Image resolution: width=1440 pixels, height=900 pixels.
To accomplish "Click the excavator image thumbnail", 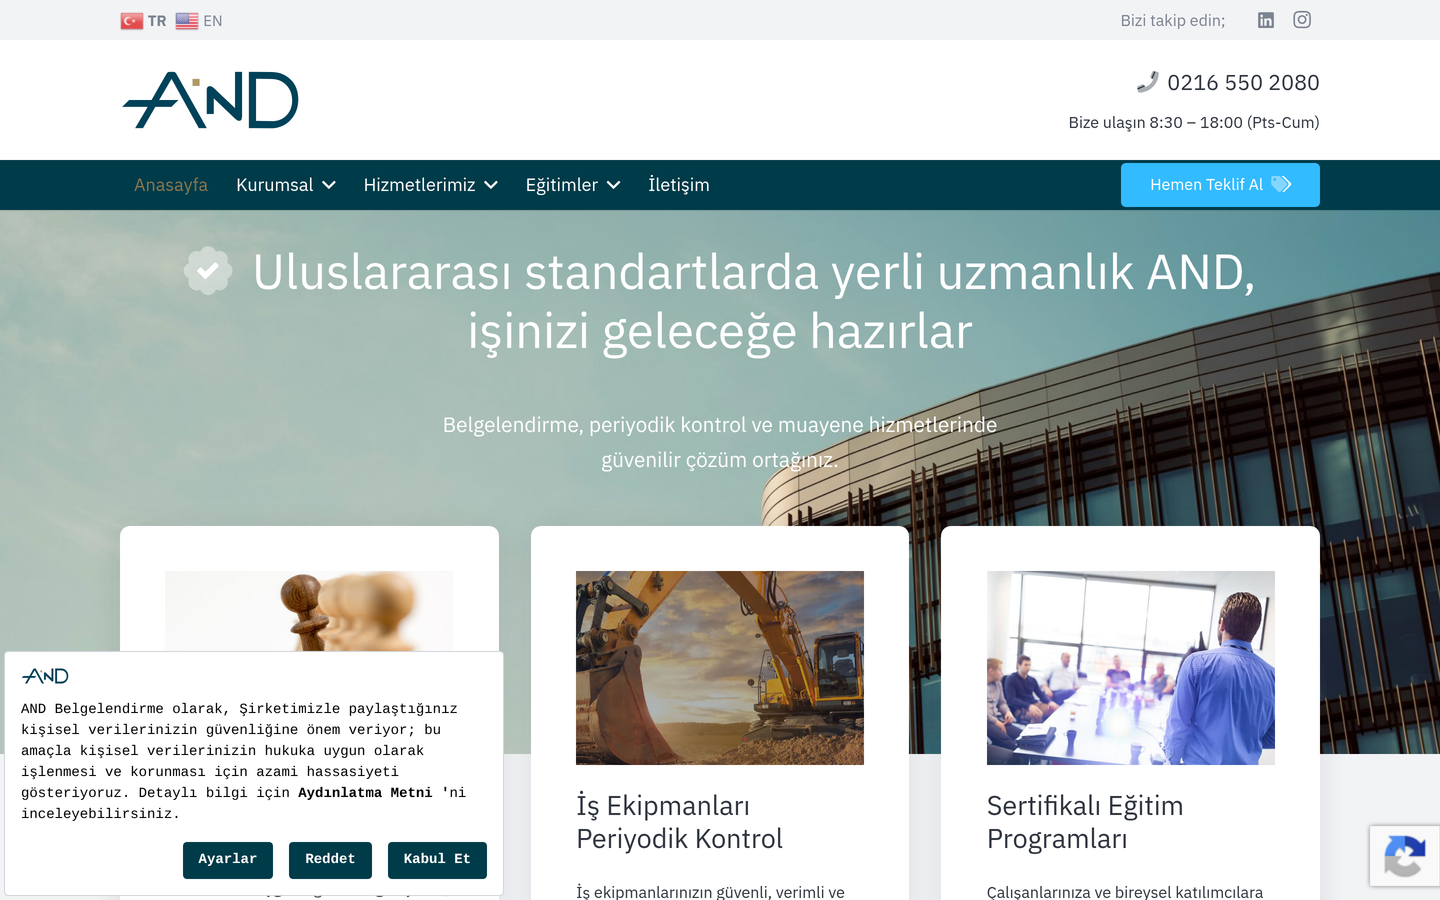I will click(720, 668).
